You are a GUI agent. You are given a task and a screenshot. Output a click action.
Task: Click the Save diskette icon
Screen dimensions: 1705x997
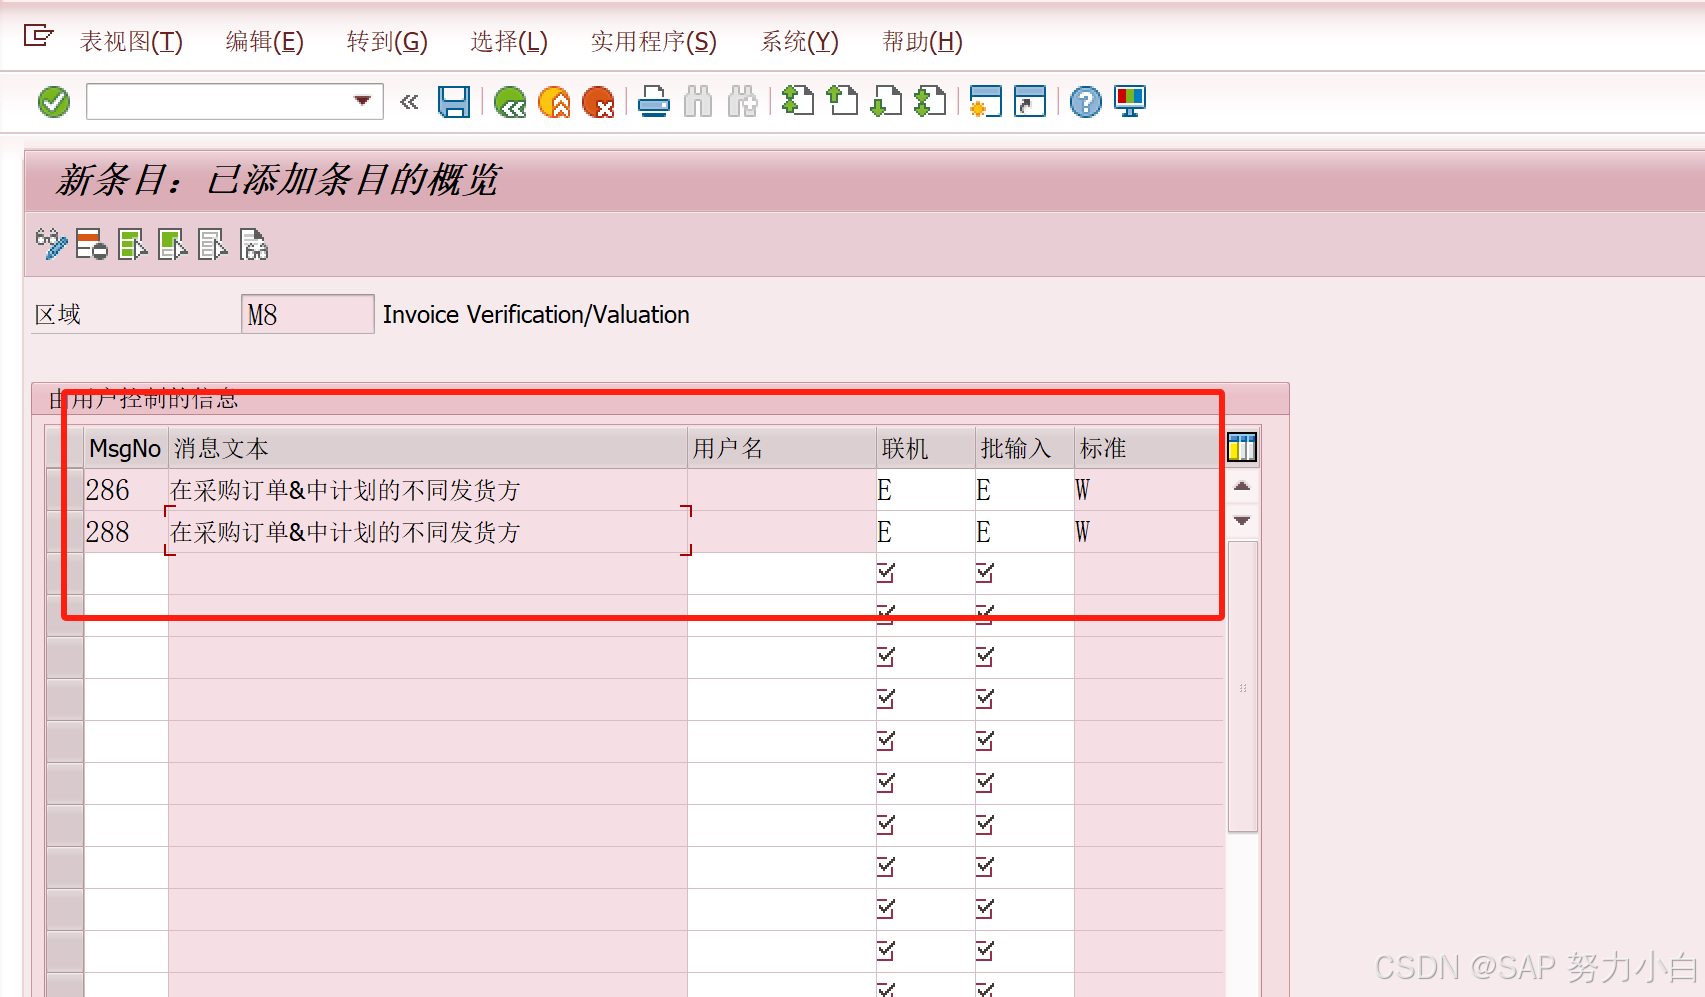454,101
